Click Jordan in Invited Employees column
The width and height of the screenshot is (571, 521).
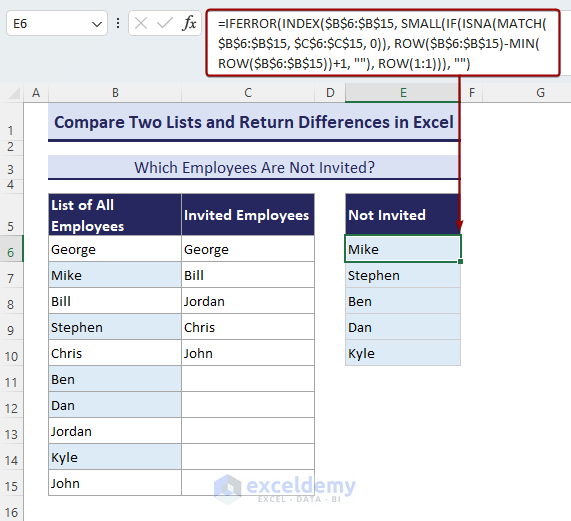(x=248, y=301)
